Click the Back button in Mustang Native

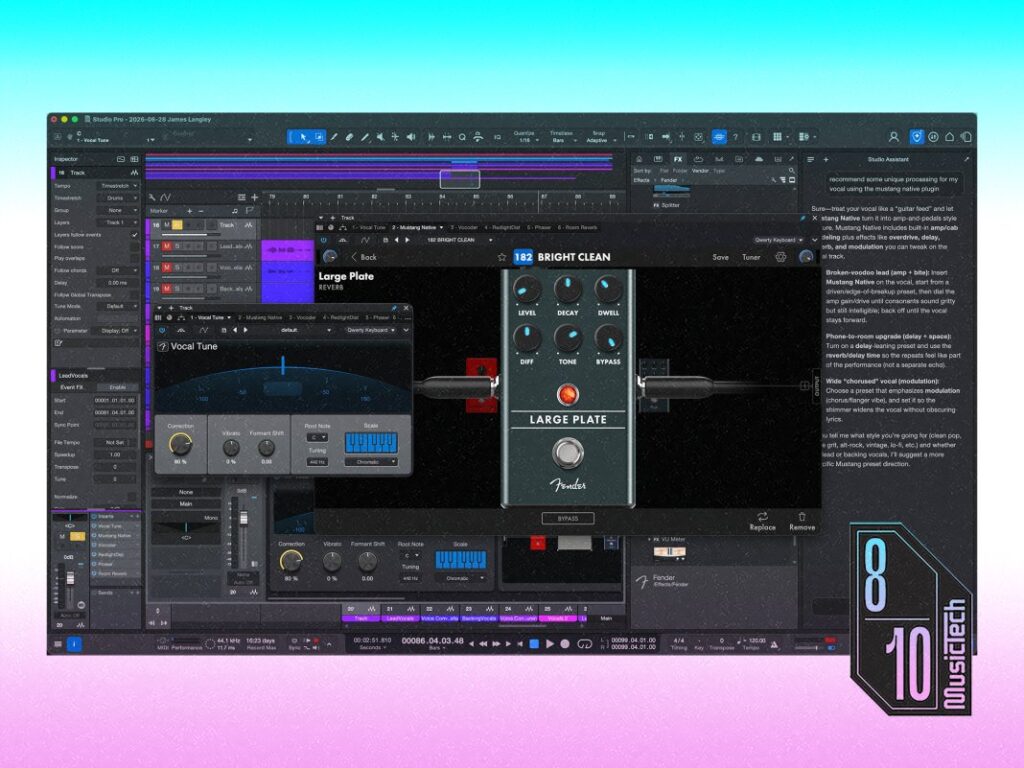[364, 257]
